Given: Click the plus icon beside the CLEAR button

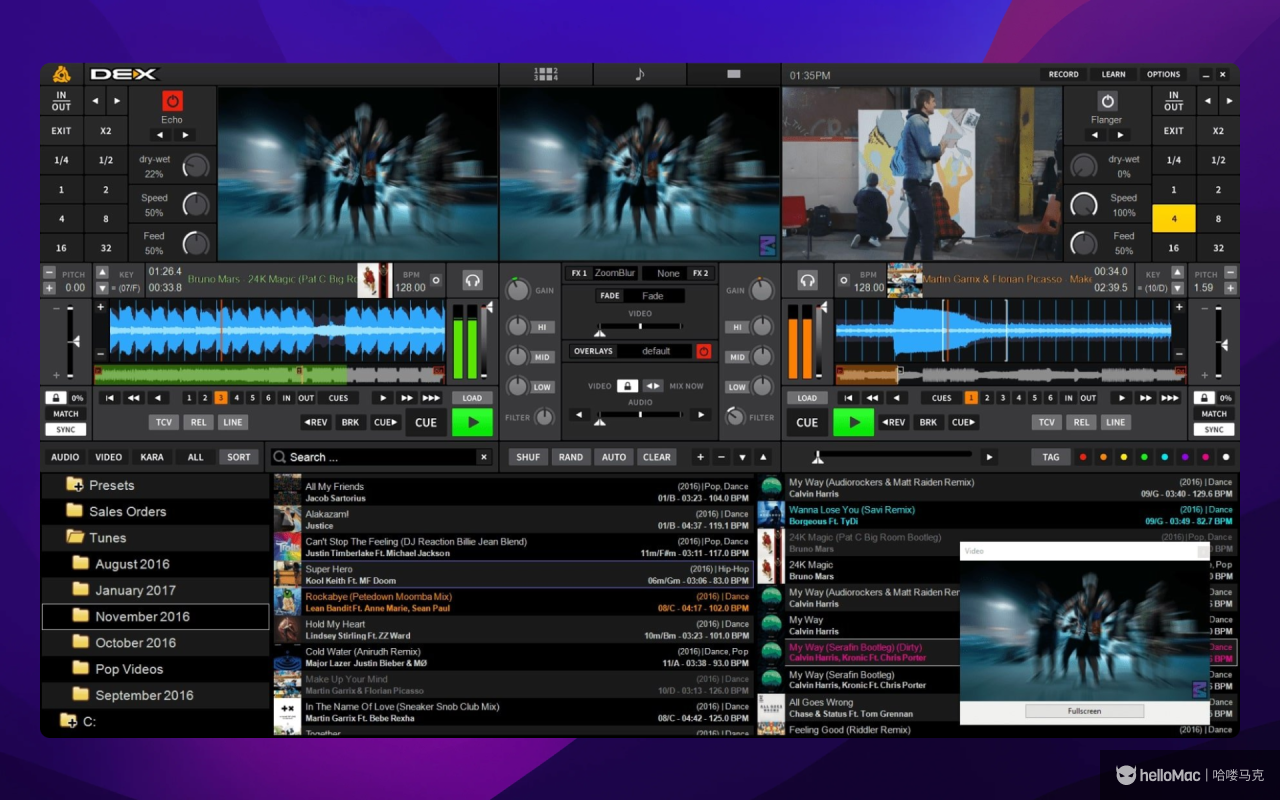Looking at the screenshot, I should click(x=700, y=457).
